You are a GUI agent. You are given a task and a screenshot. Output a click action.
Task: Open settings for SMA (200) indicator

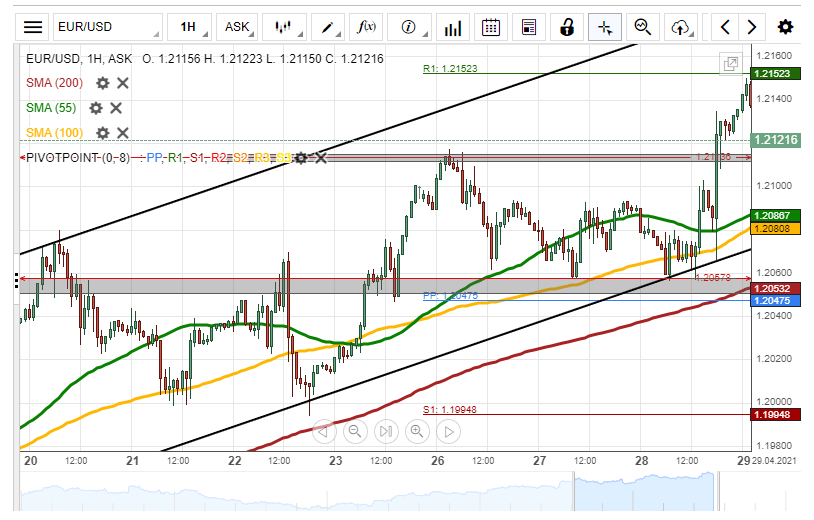[102, 83]
